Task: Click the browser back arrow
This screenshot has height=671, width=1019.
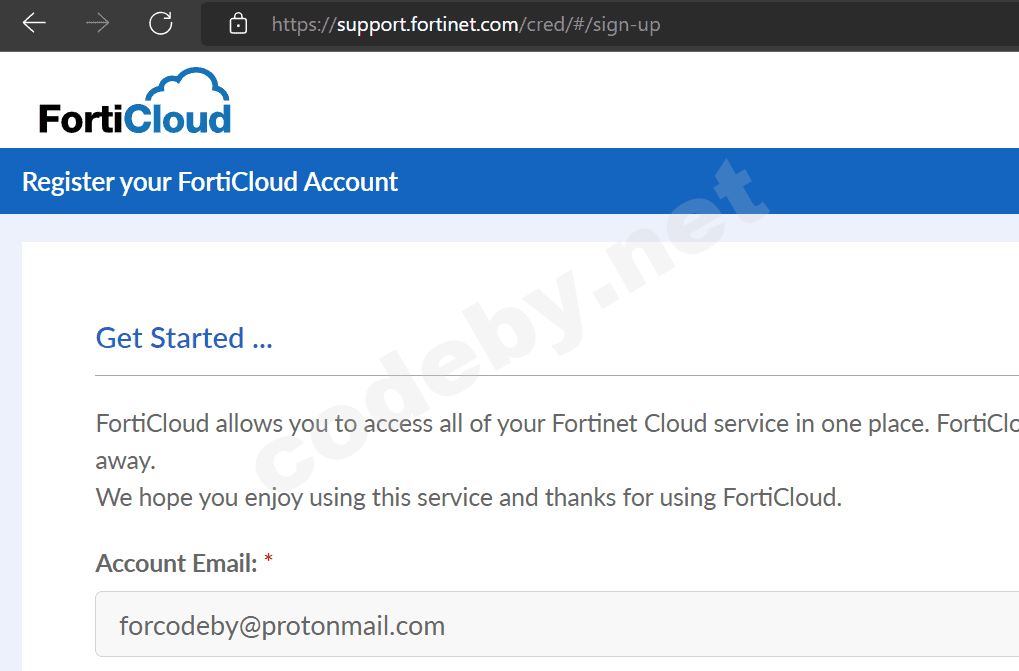Action: pos(34,24)
